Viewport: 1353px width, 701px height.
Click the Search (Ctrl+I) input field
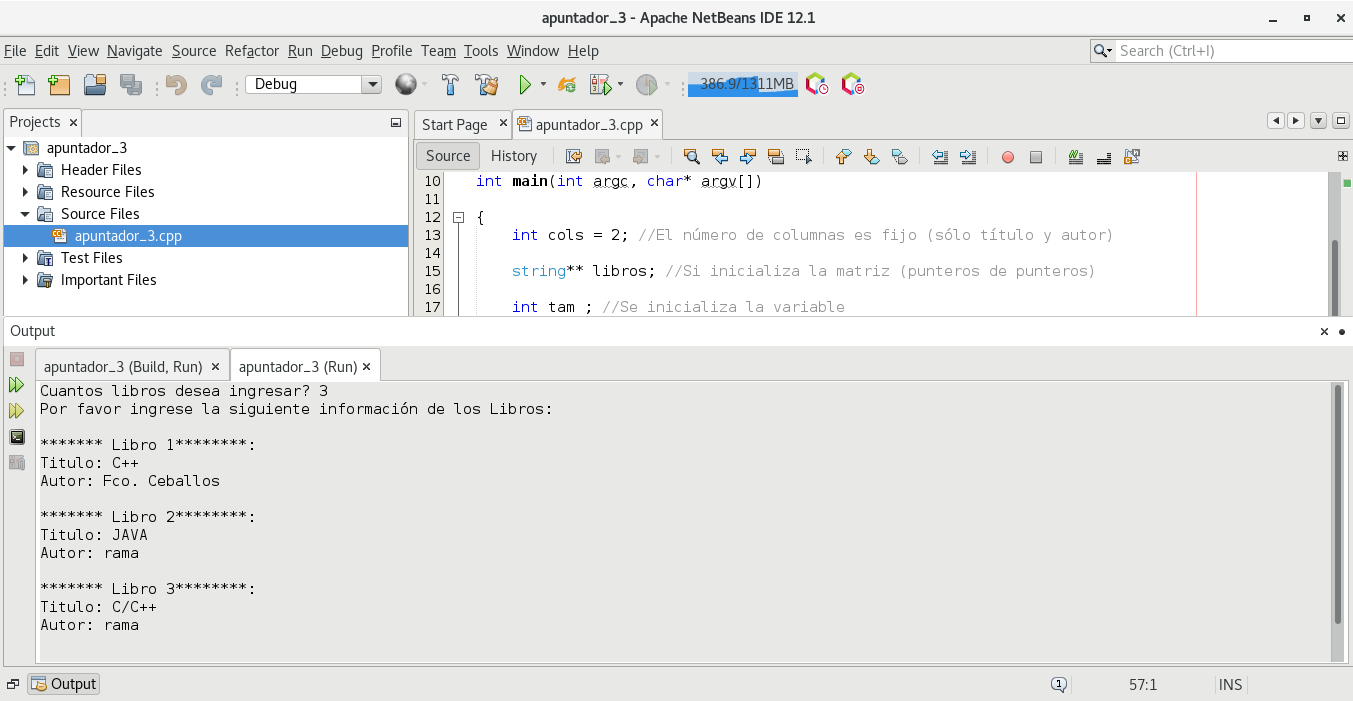click(1228, 51)
